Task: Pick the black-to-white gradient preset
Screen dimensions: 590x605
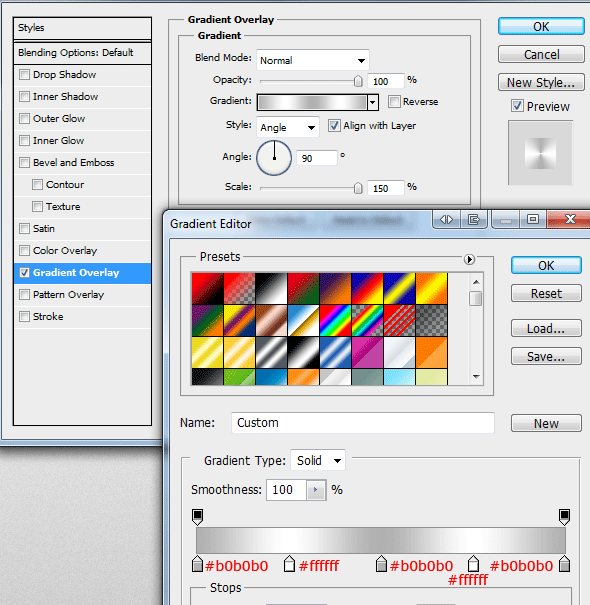Action: point(271,289)
